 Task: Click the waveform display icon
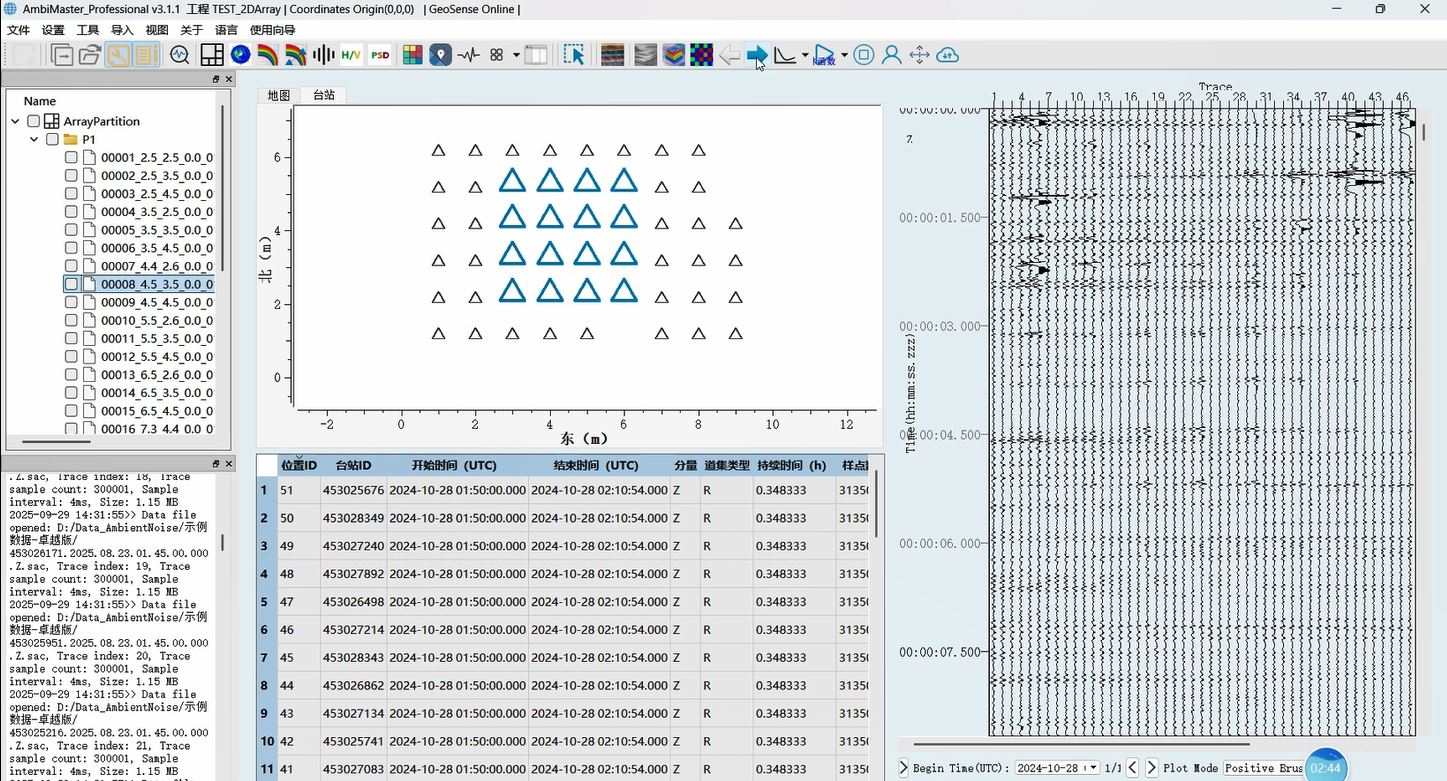(468, 55)
